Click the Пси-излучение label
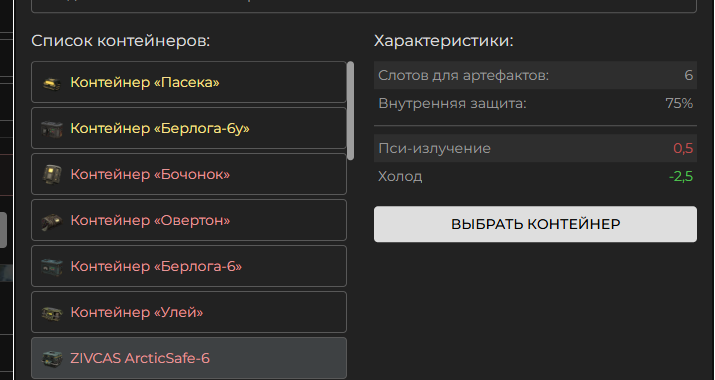Screen dimensions: 715x380 point(435,148)
